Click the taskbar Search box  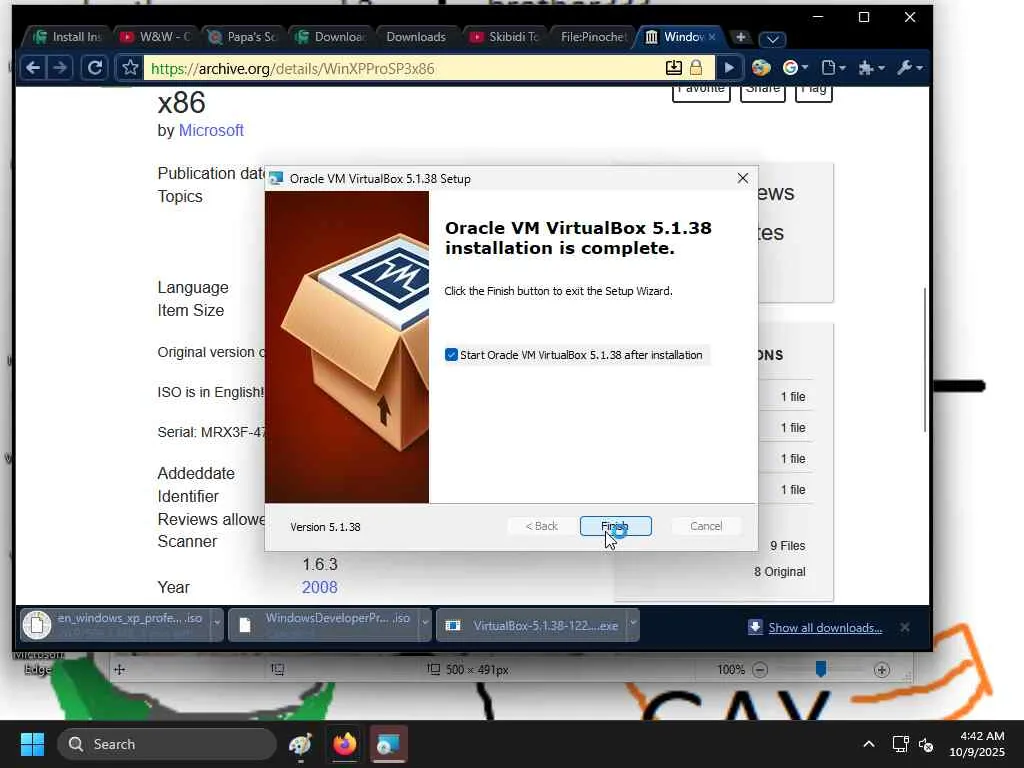coord(167,744)
